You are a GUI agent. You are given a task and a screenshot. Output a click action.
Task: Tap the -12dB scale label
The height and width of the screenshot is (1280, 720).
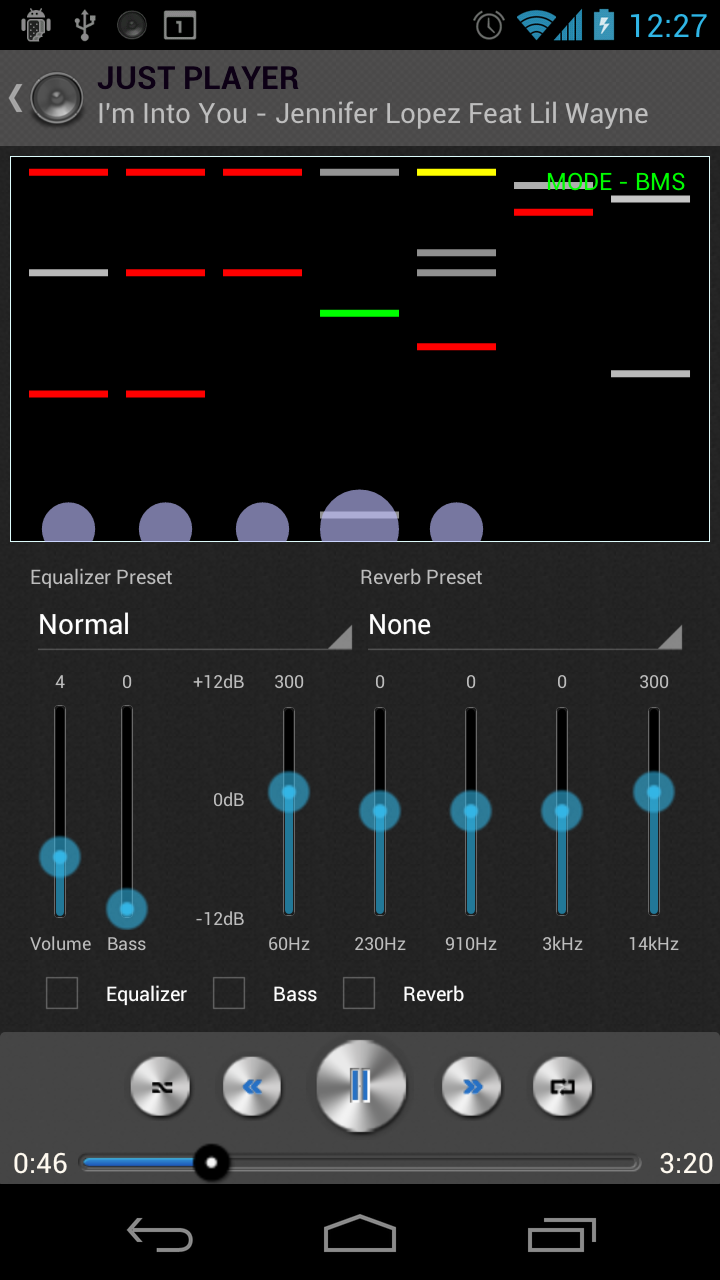(220, 919)
